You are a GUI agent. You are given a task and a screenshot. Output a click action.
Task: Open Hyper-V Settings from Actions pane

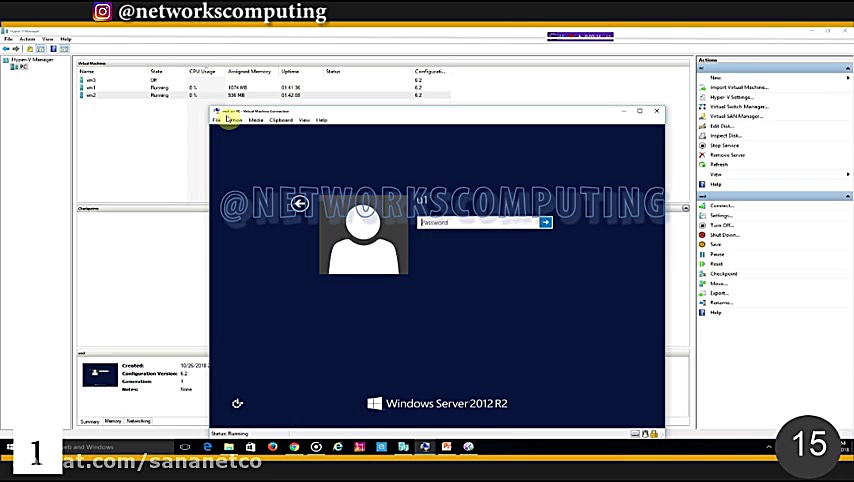[732, 97]
